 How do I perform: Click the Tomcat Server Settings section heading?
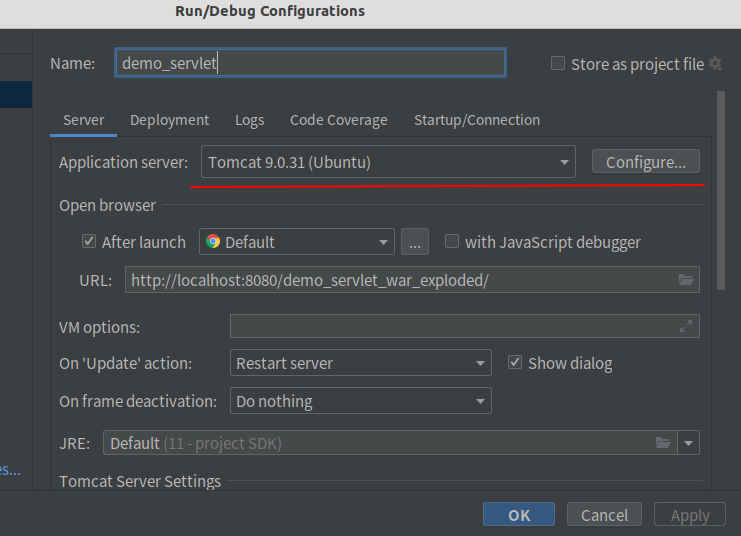pyautogui.click(x=140, y=481)
